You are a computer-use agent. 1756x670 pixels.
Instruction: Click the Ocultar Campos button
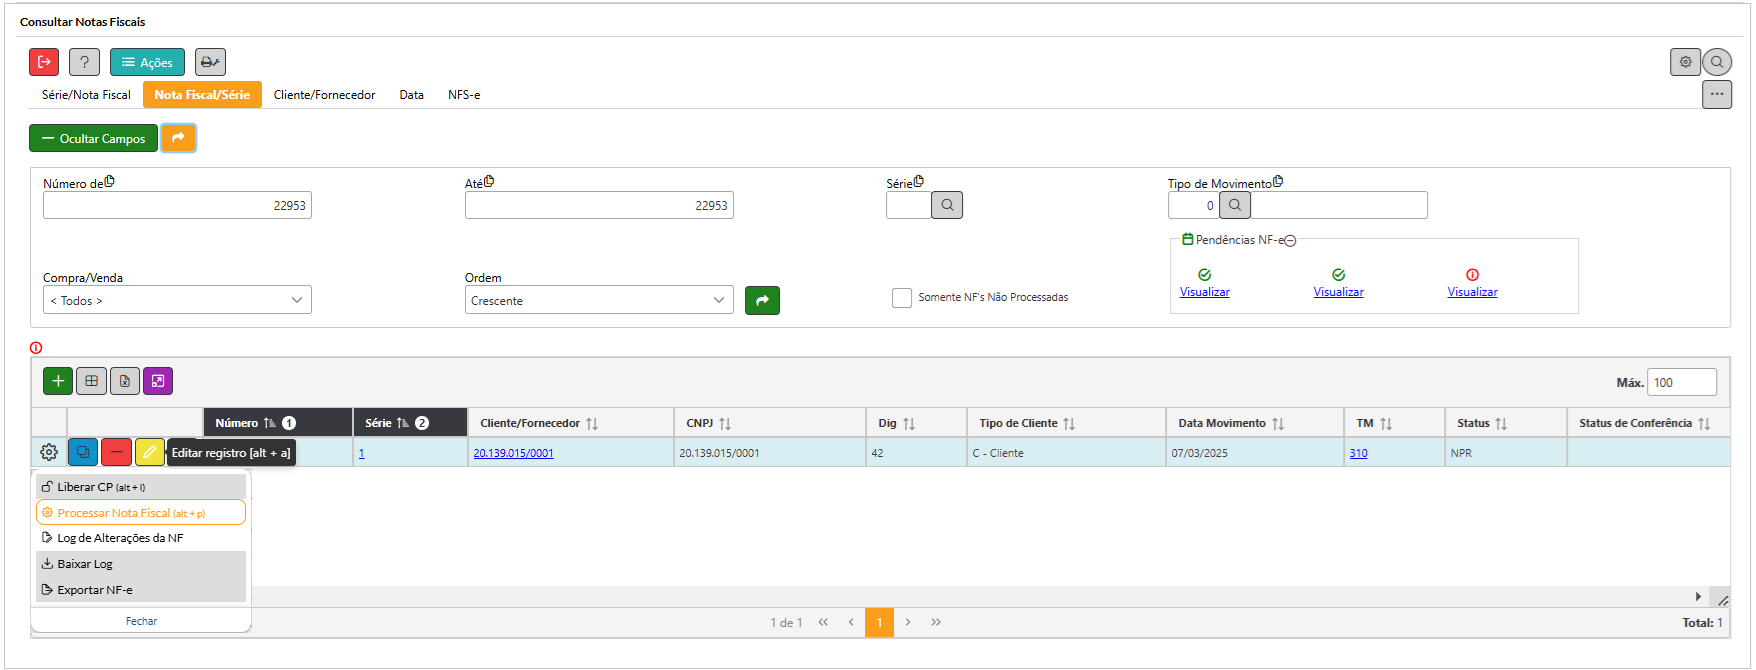pos(93,139)
